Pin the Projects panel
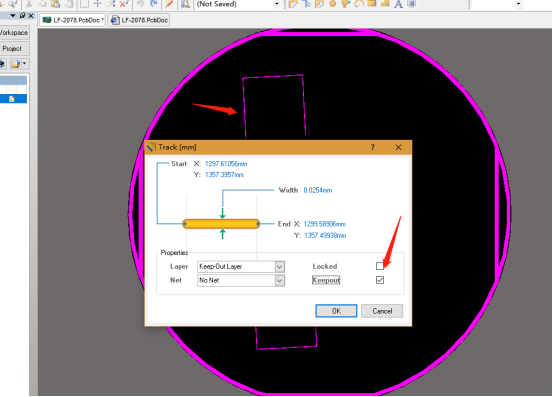553x397 pixels. pos(22,16)
